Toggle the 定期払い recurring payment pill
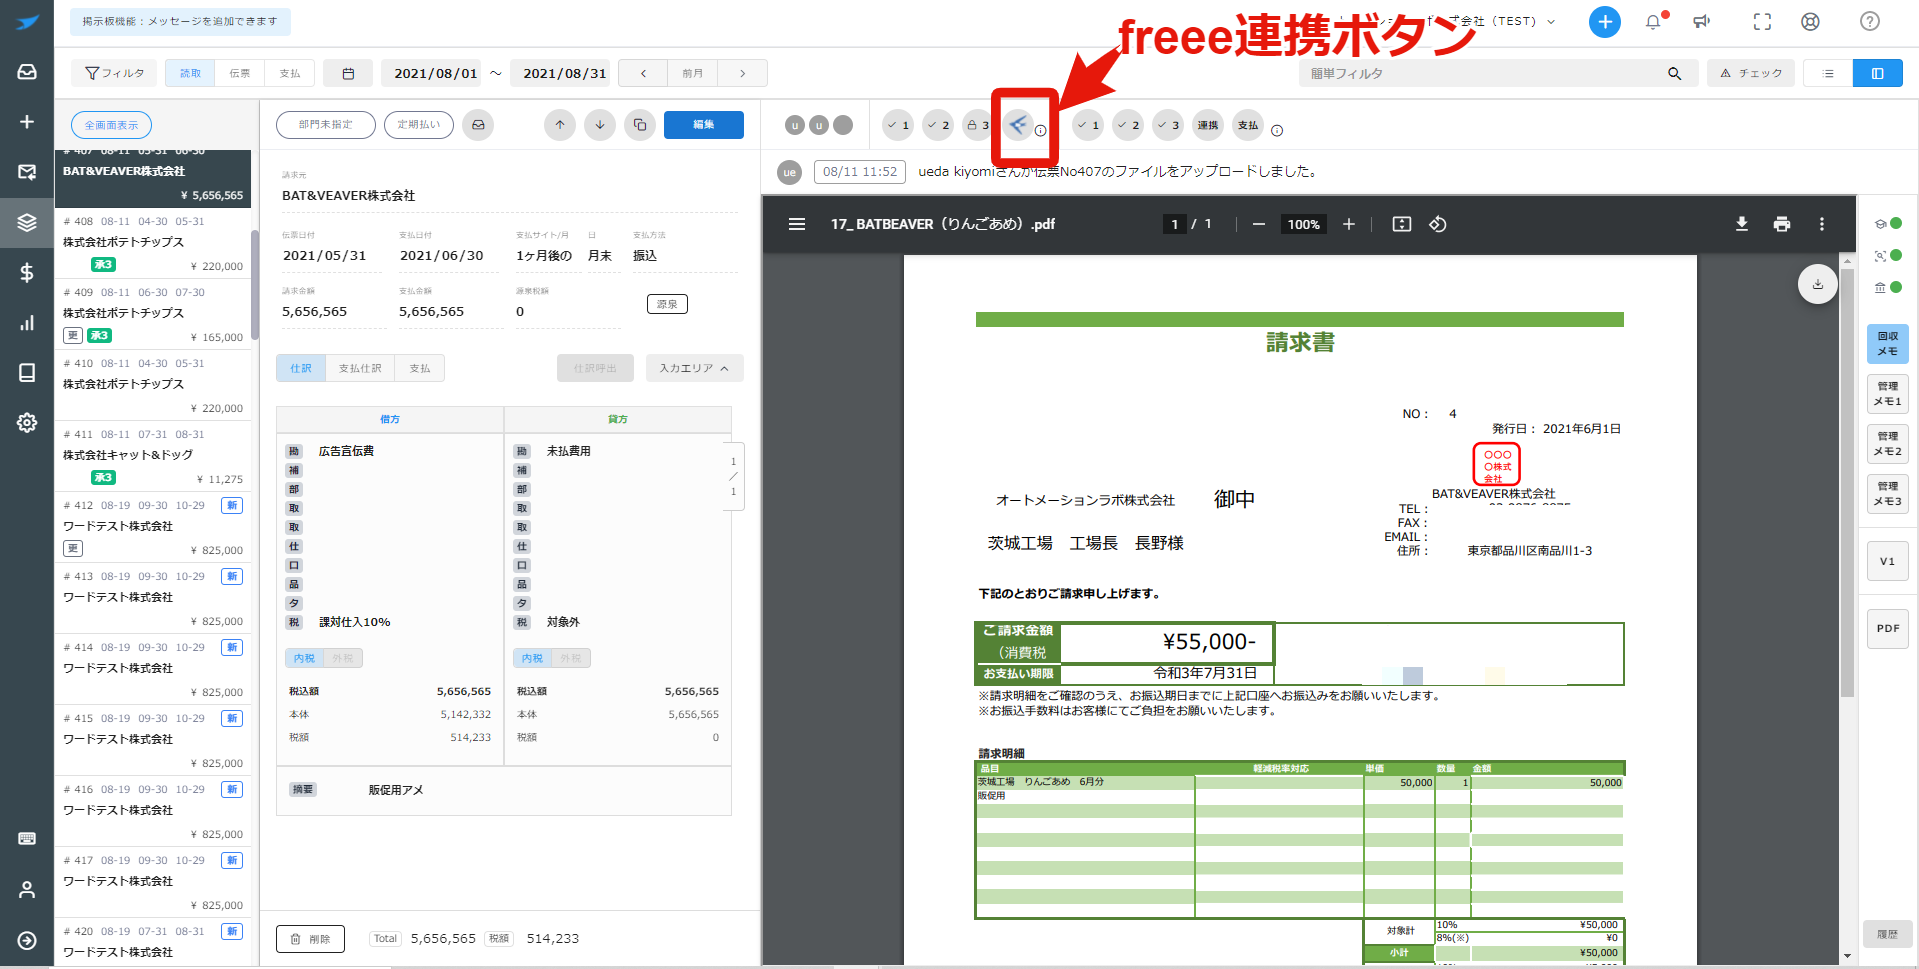The image size is (1919, 969). point(419,125)
